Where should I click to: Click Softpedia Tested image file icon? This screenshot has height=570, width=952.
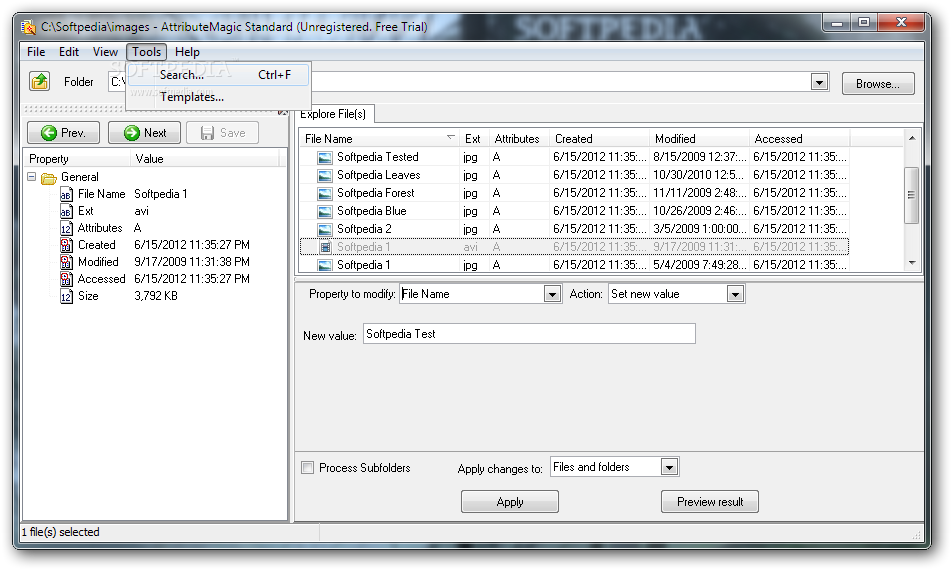click(x=325, y=158)
